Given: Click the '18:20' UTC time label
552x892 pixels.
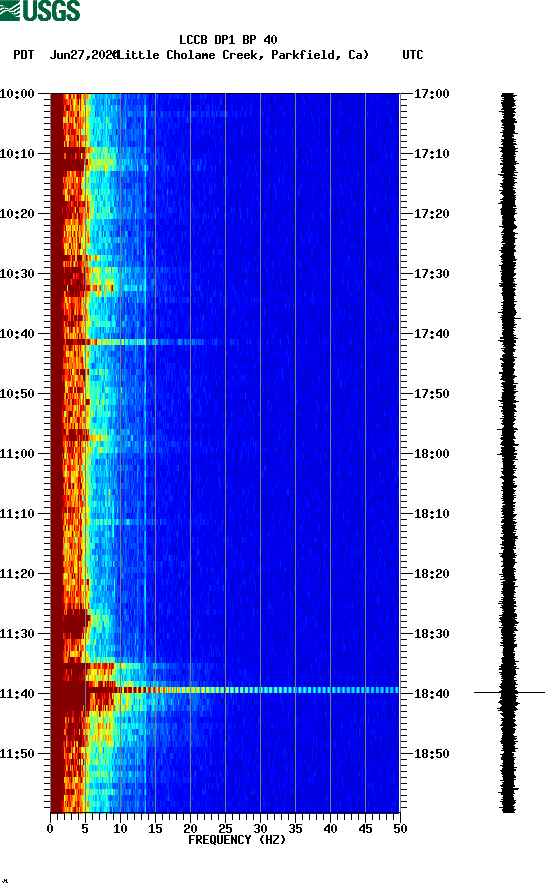Looking at the screenshot, I should [431, 574].
